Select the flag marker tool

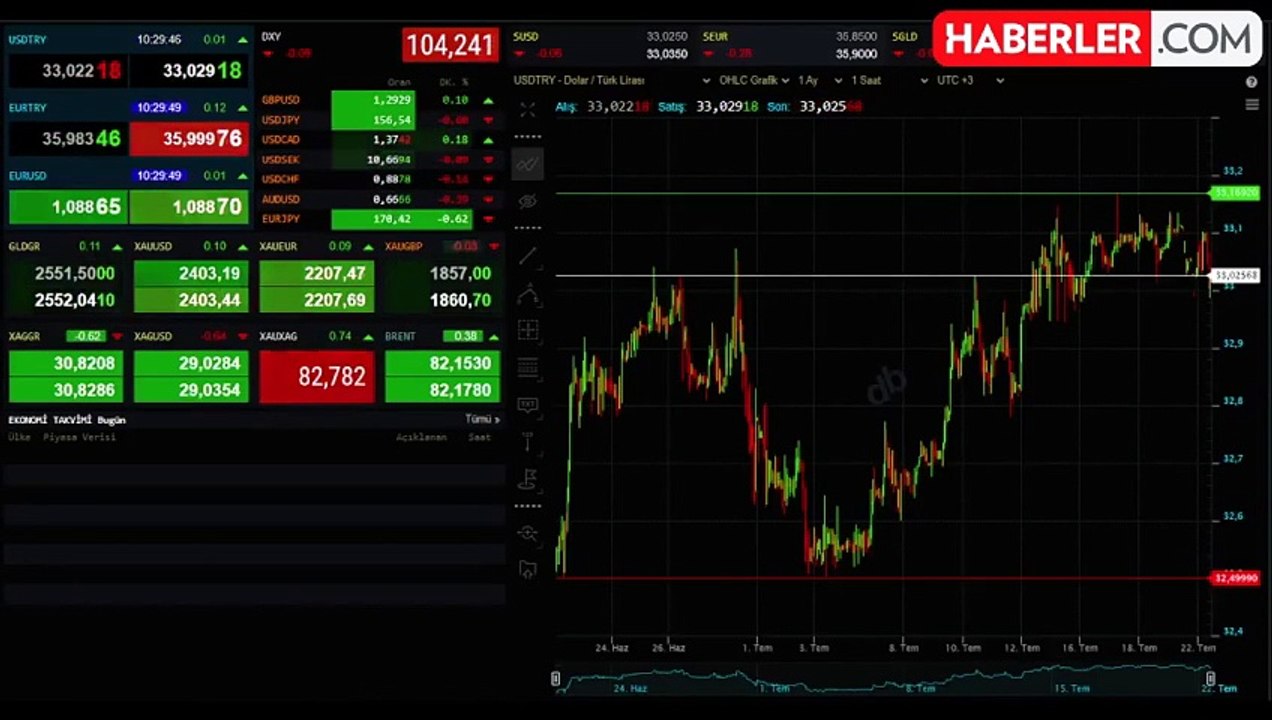pos(528,479)
